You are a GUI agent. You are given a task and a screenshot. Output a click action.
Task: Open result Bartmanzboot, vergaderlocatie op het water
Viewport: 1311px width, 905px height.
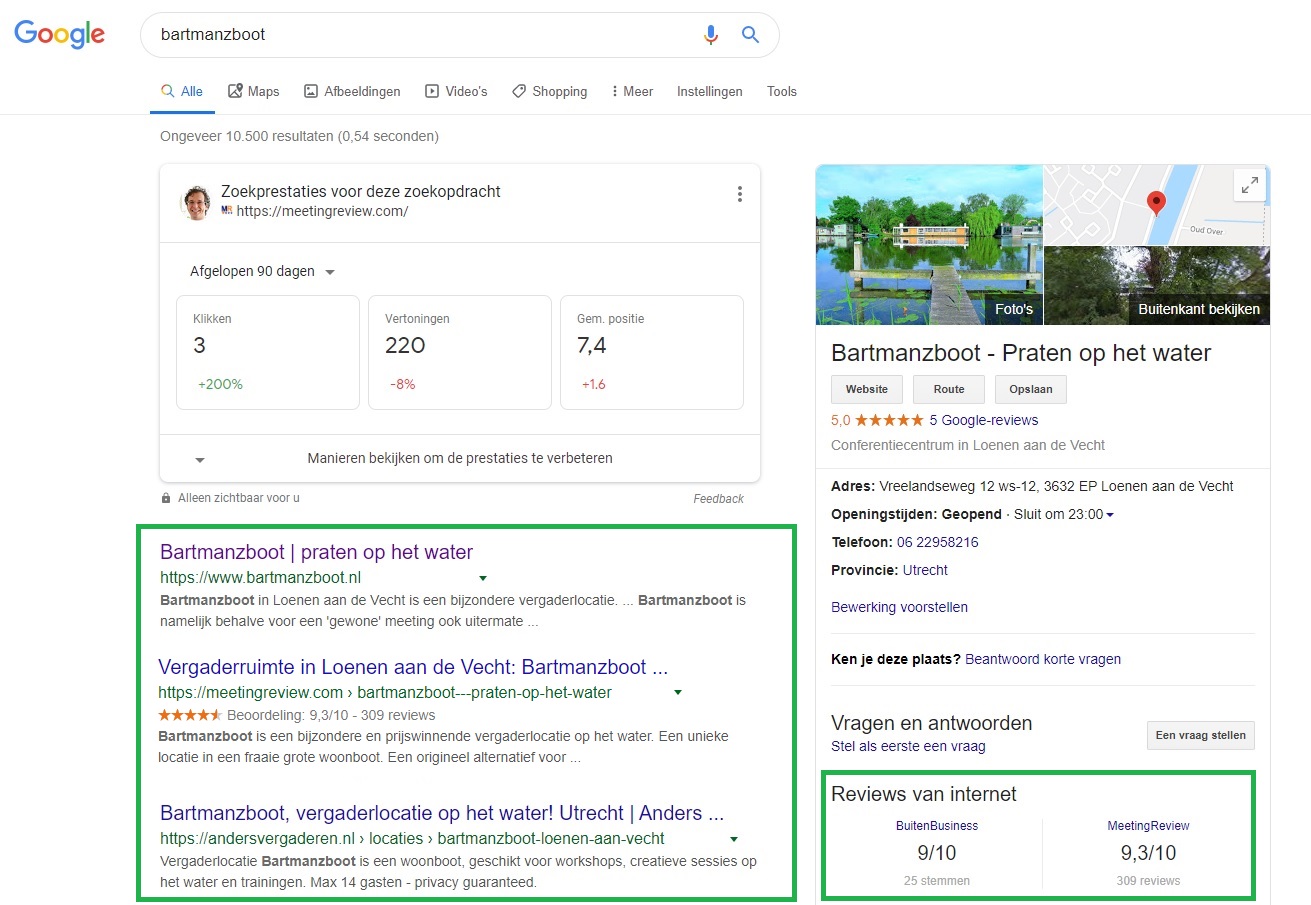click(442, 812)
